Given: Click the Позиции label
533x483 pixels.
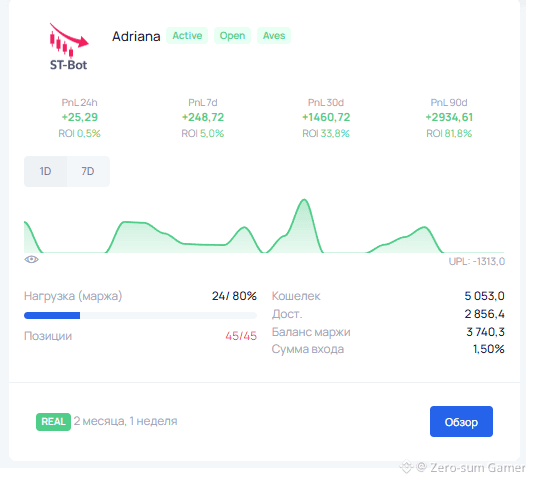Looking at the screenshot, I should tap(48, 336).
